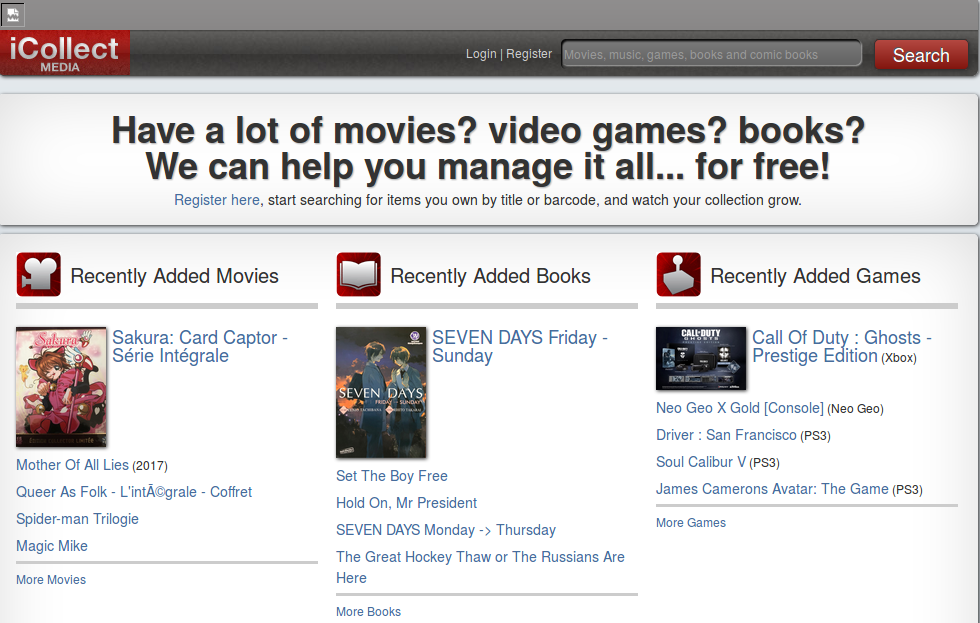Go to More Movies
980x623 pixels.
(x=51, y=579)
